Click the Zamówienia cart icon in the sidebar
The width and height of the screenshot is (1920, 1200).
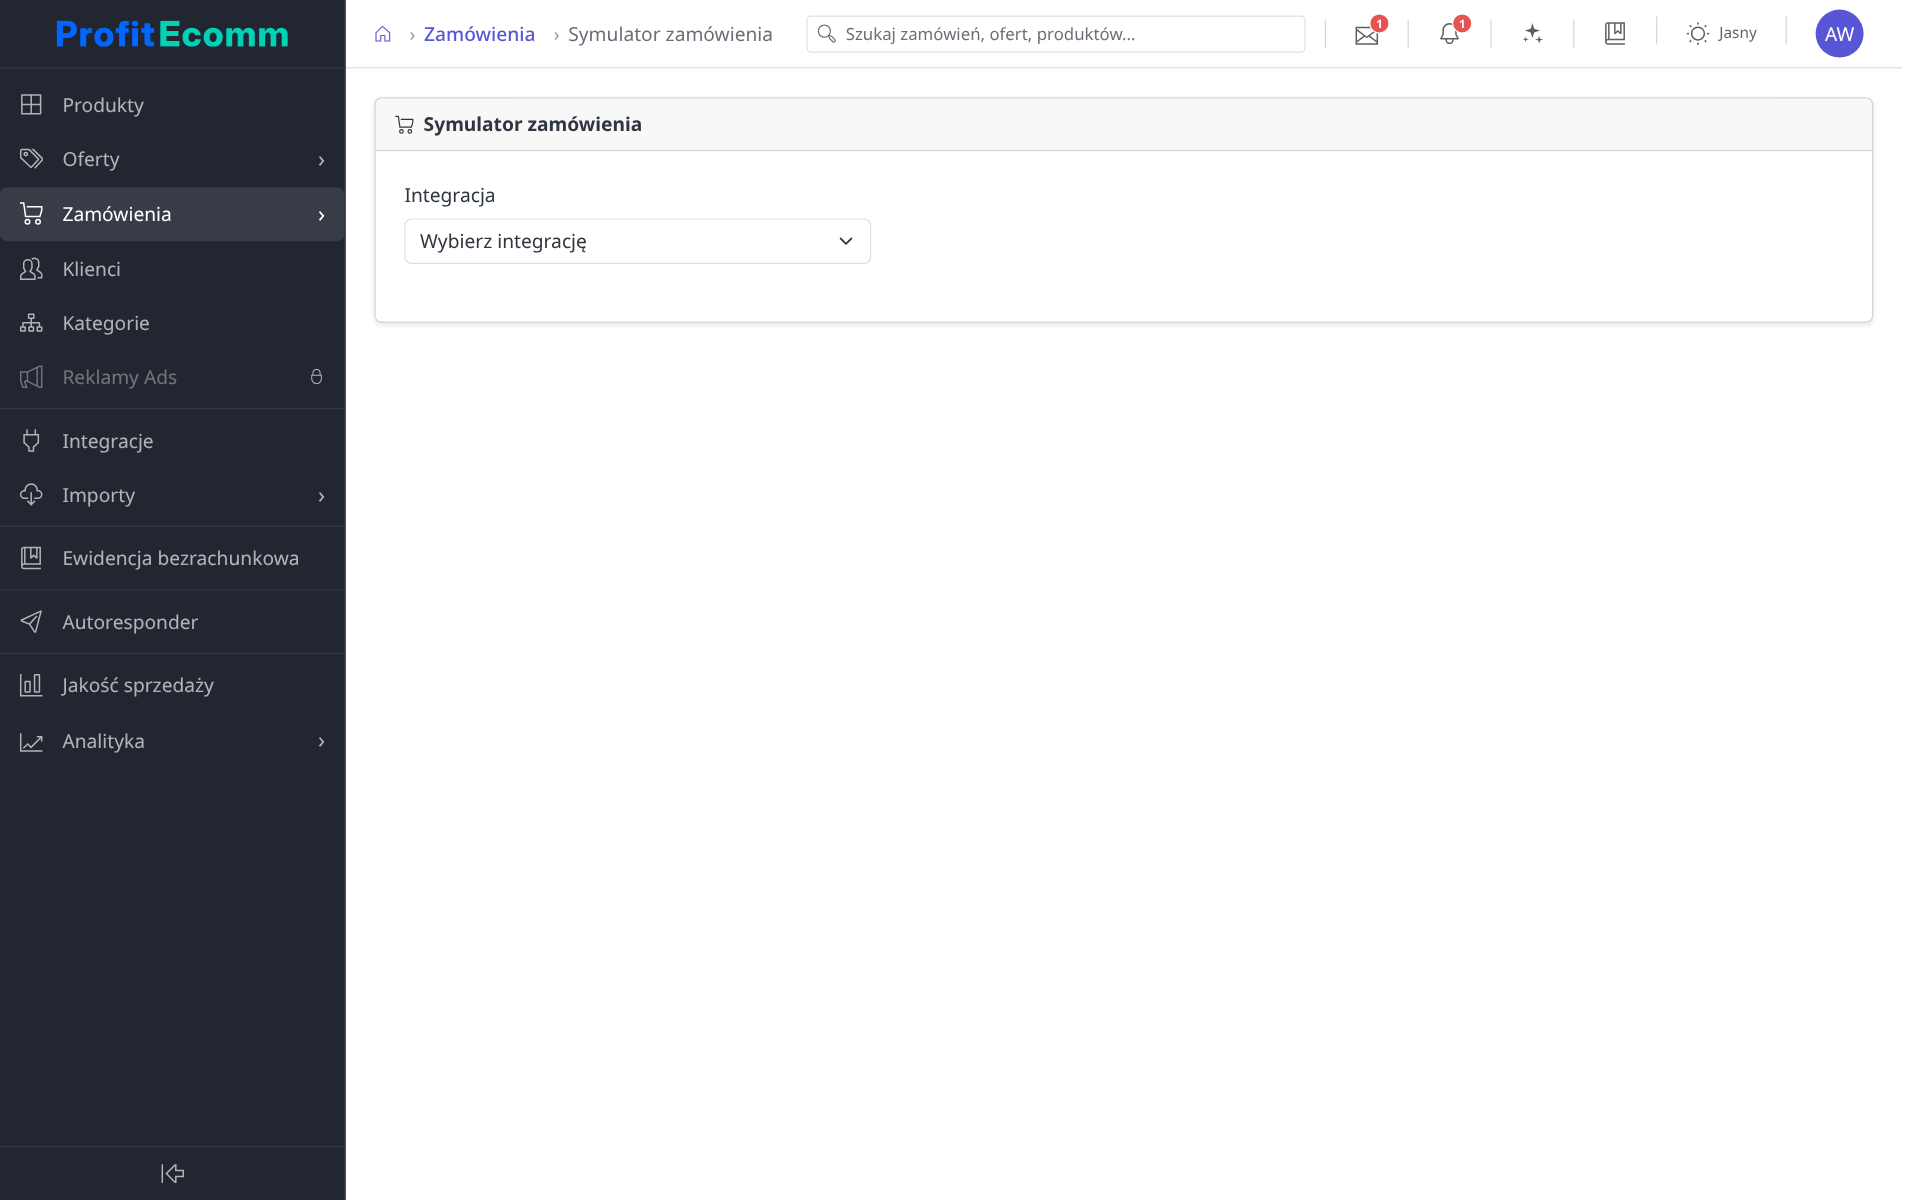point(31,213)
